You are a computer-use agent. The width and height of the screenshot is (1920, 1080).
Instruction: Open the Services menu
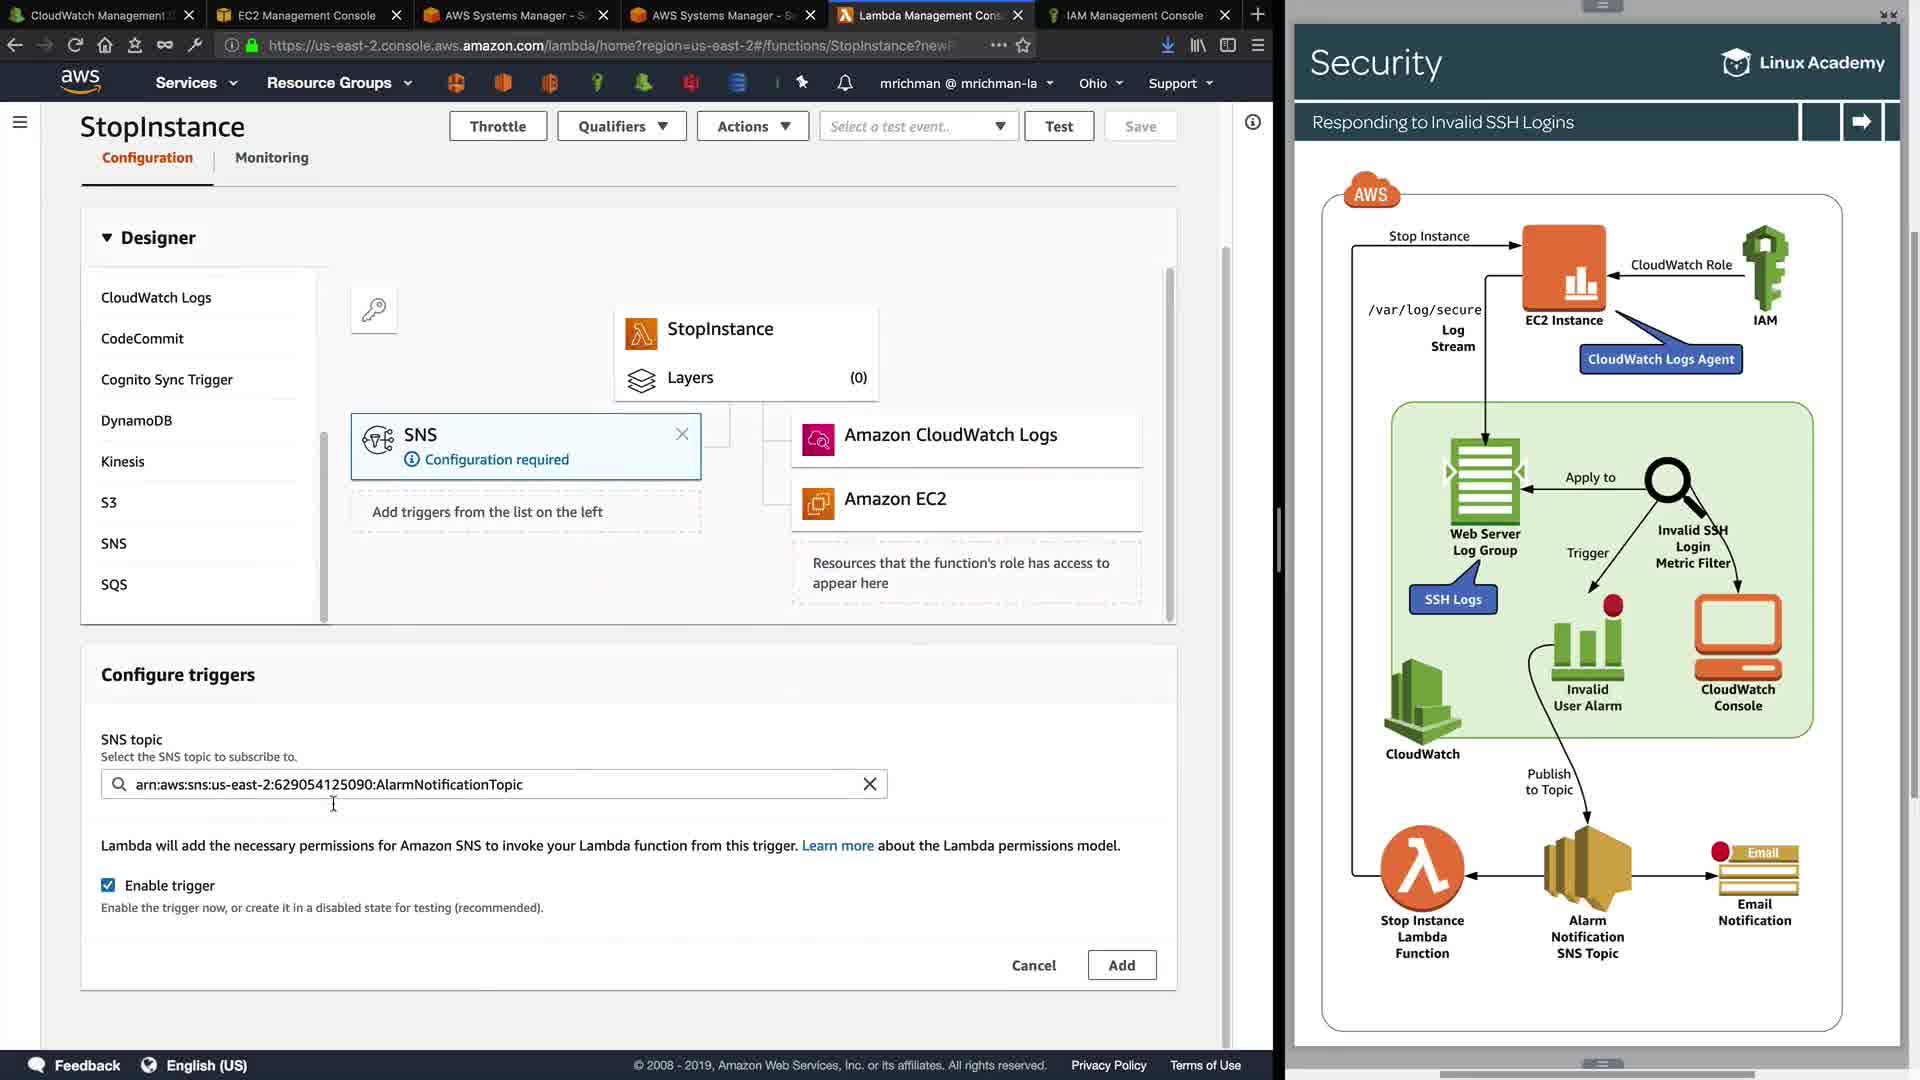pos(196,83)
